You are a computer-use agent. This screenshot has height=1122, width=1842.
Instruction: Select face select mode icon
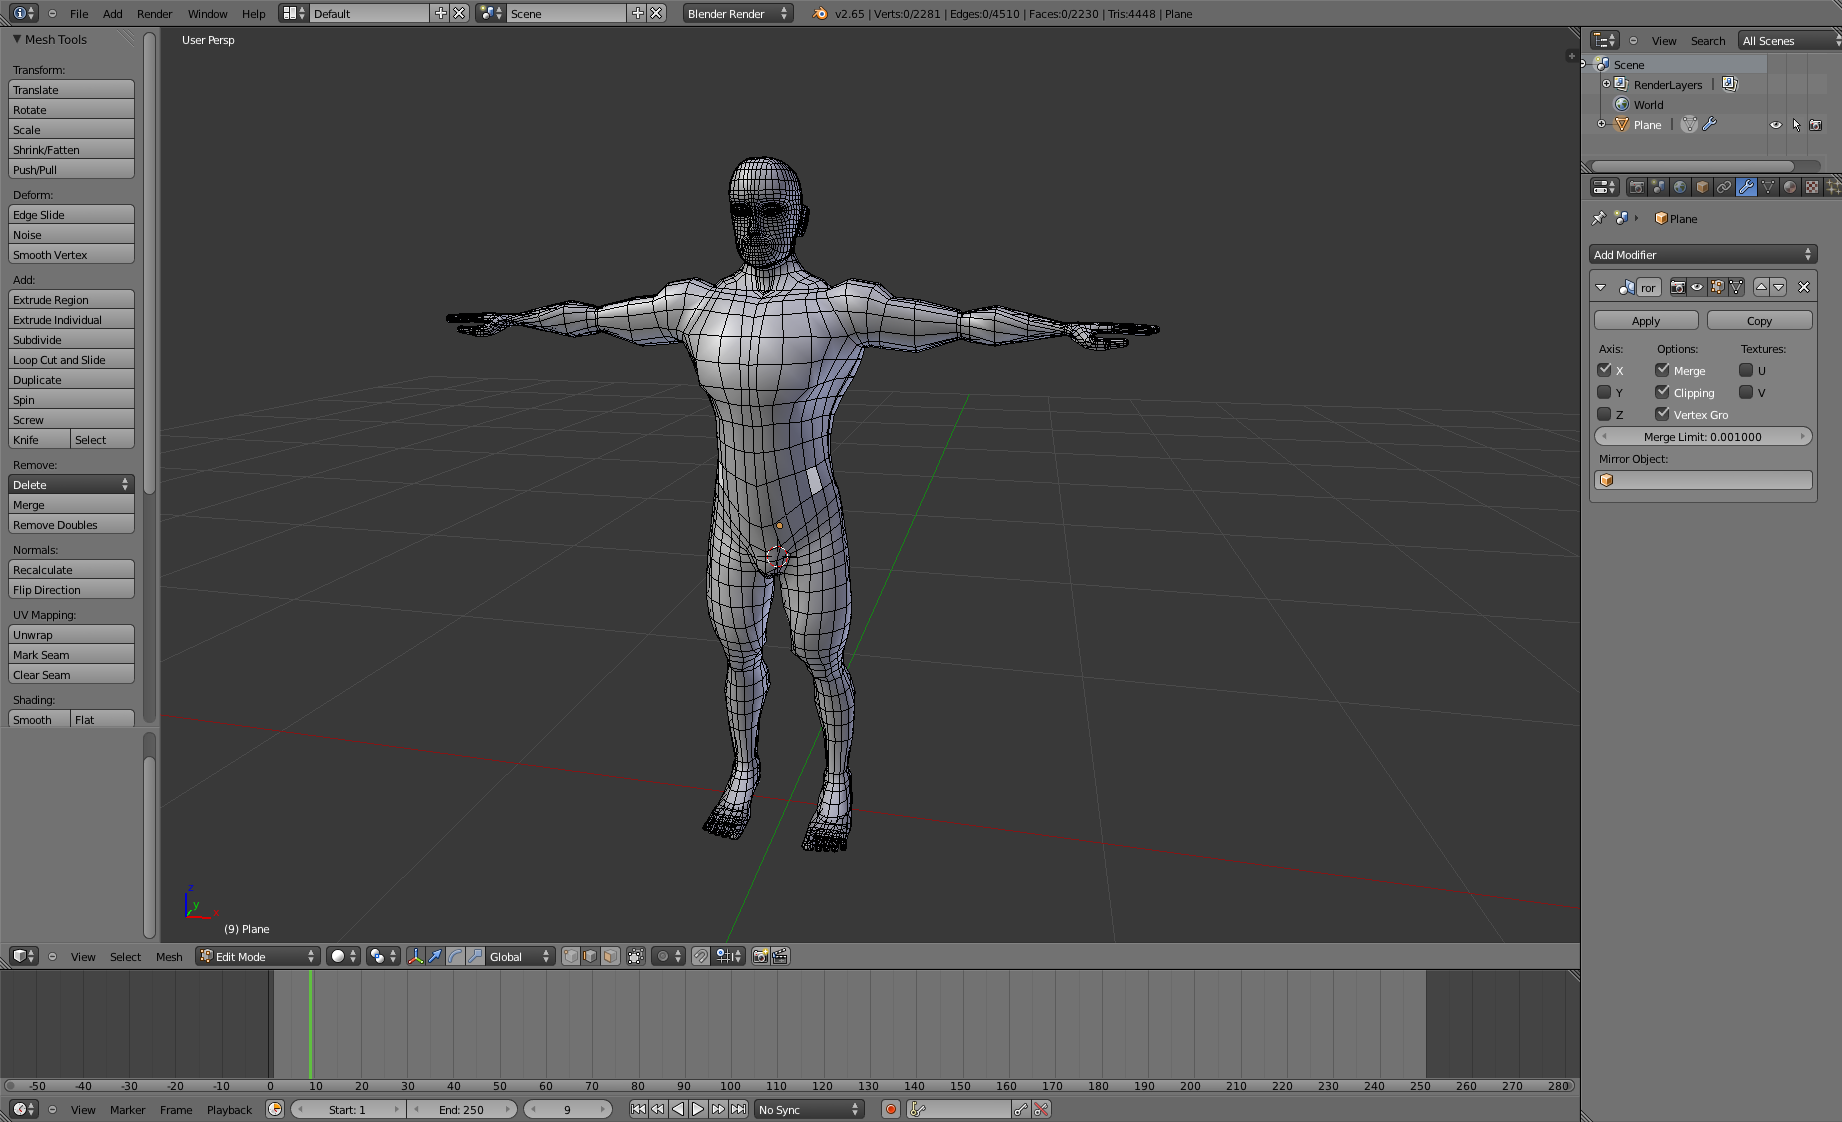[610, 956]
